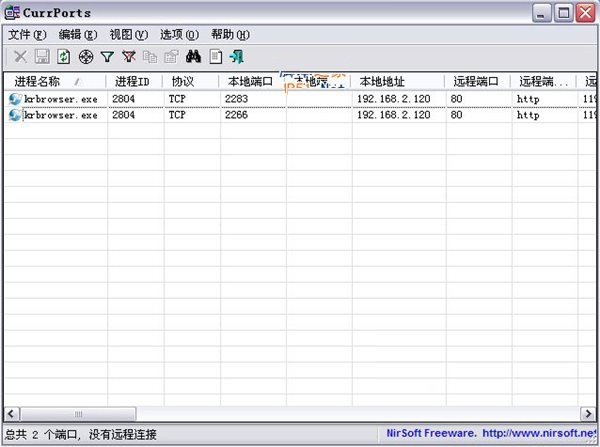Click the HTML report page icon

tap(215, 57)
